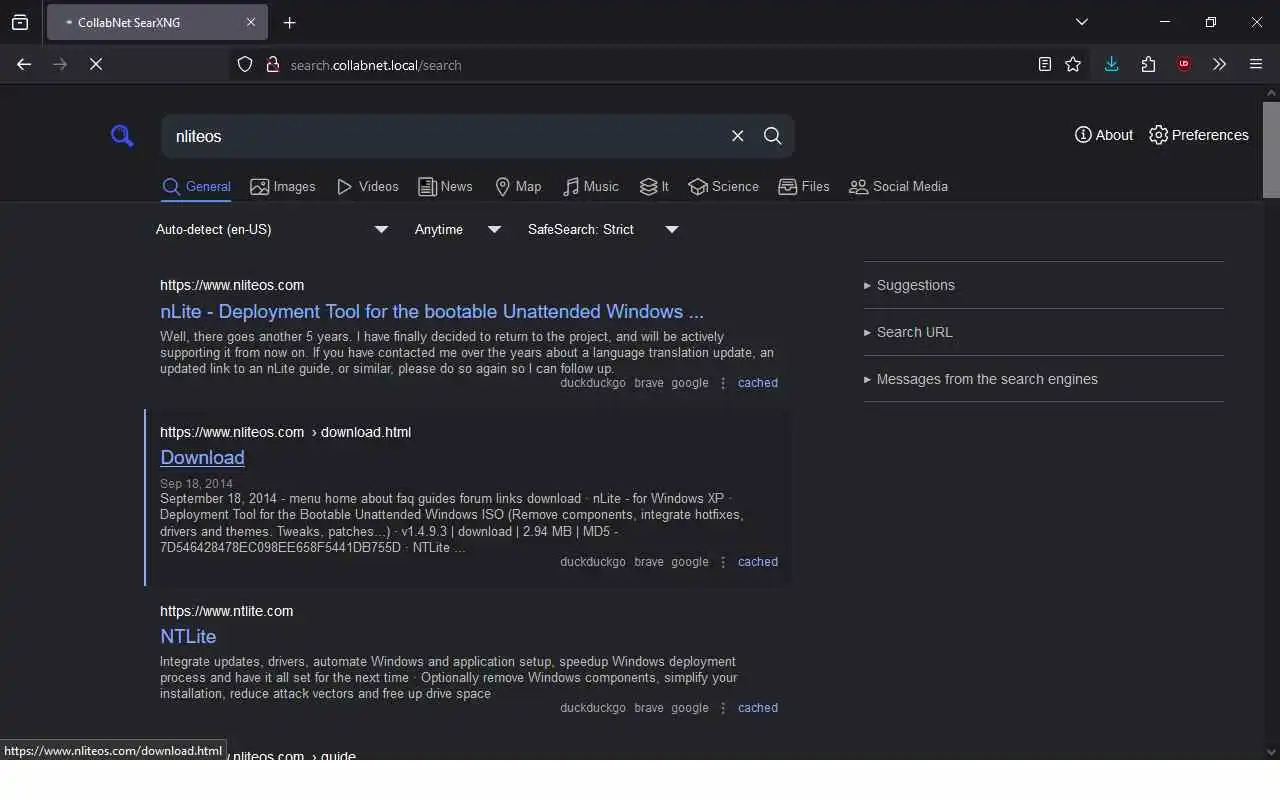
Task: Open the nLite Deployment Tool result link
Action: [x=432, y=311]
